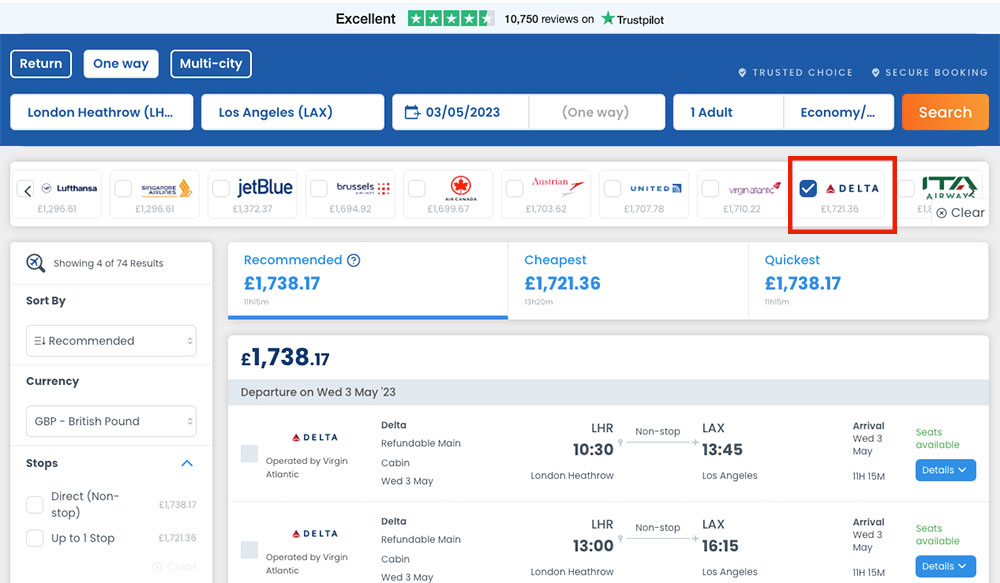Click Delta logo on 13:00 flight
The width and height of the screenshot is (1000, 583).
coord(315,533)
